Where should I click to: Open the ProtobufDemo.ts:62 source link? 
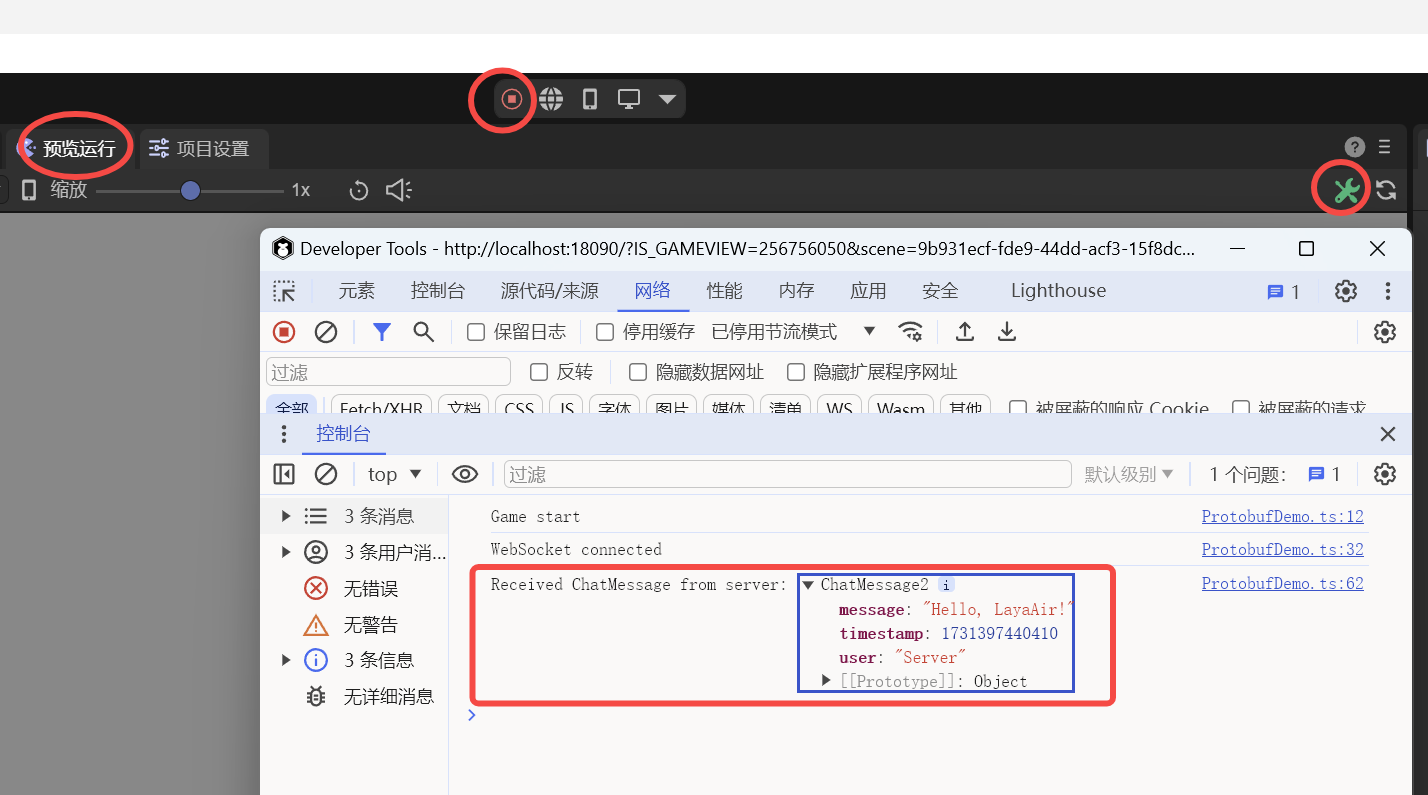click(1282, 583)
